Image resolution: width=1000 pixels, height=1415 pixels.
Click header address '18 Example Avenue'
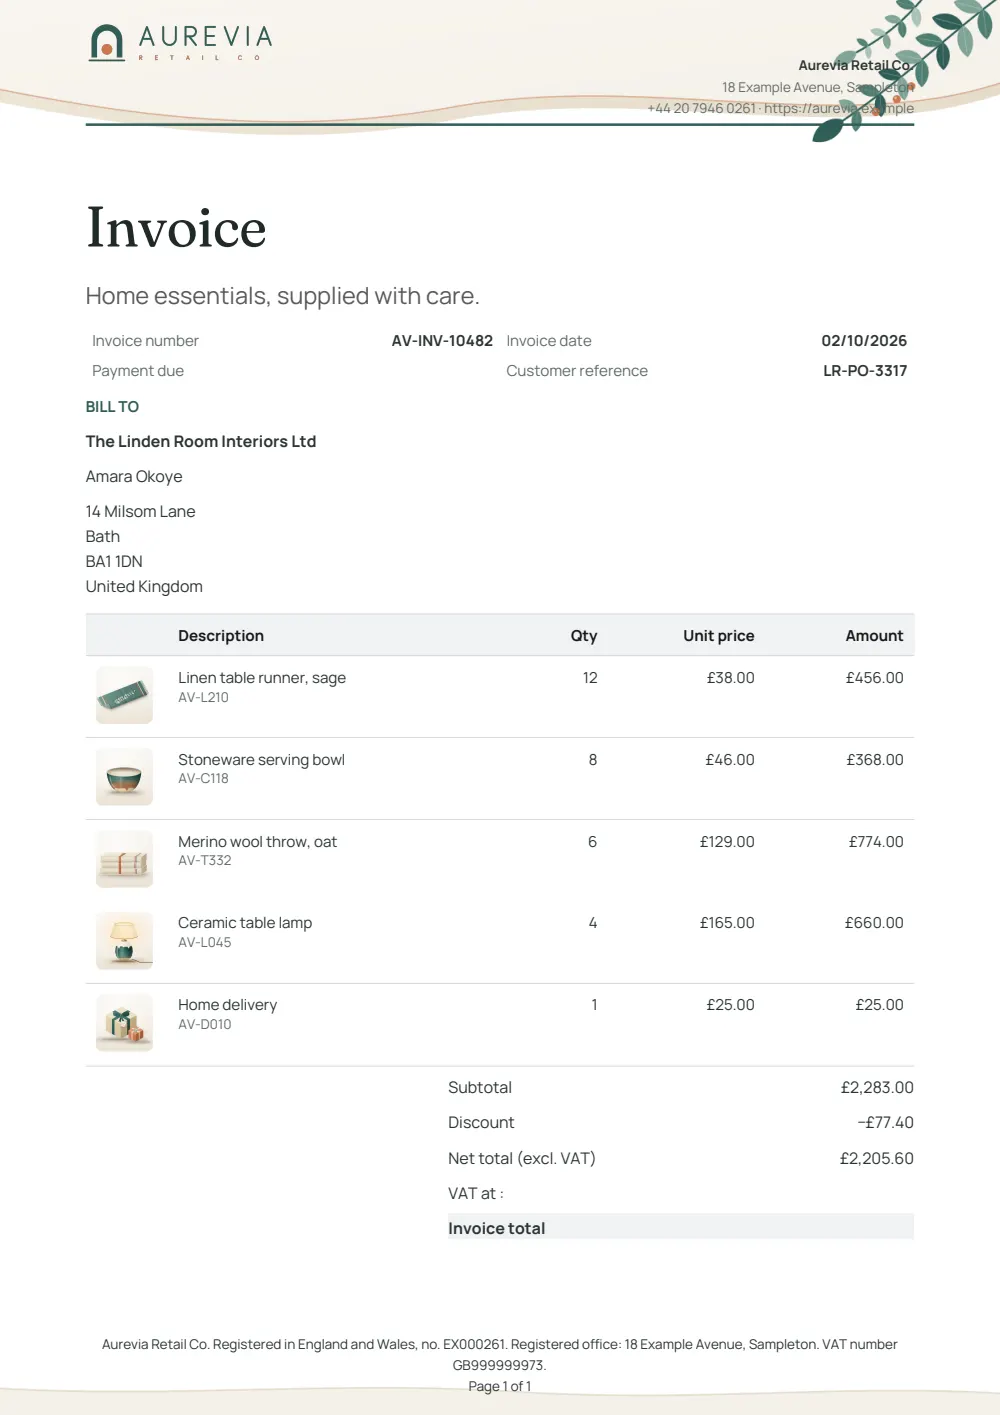point(781,87)
